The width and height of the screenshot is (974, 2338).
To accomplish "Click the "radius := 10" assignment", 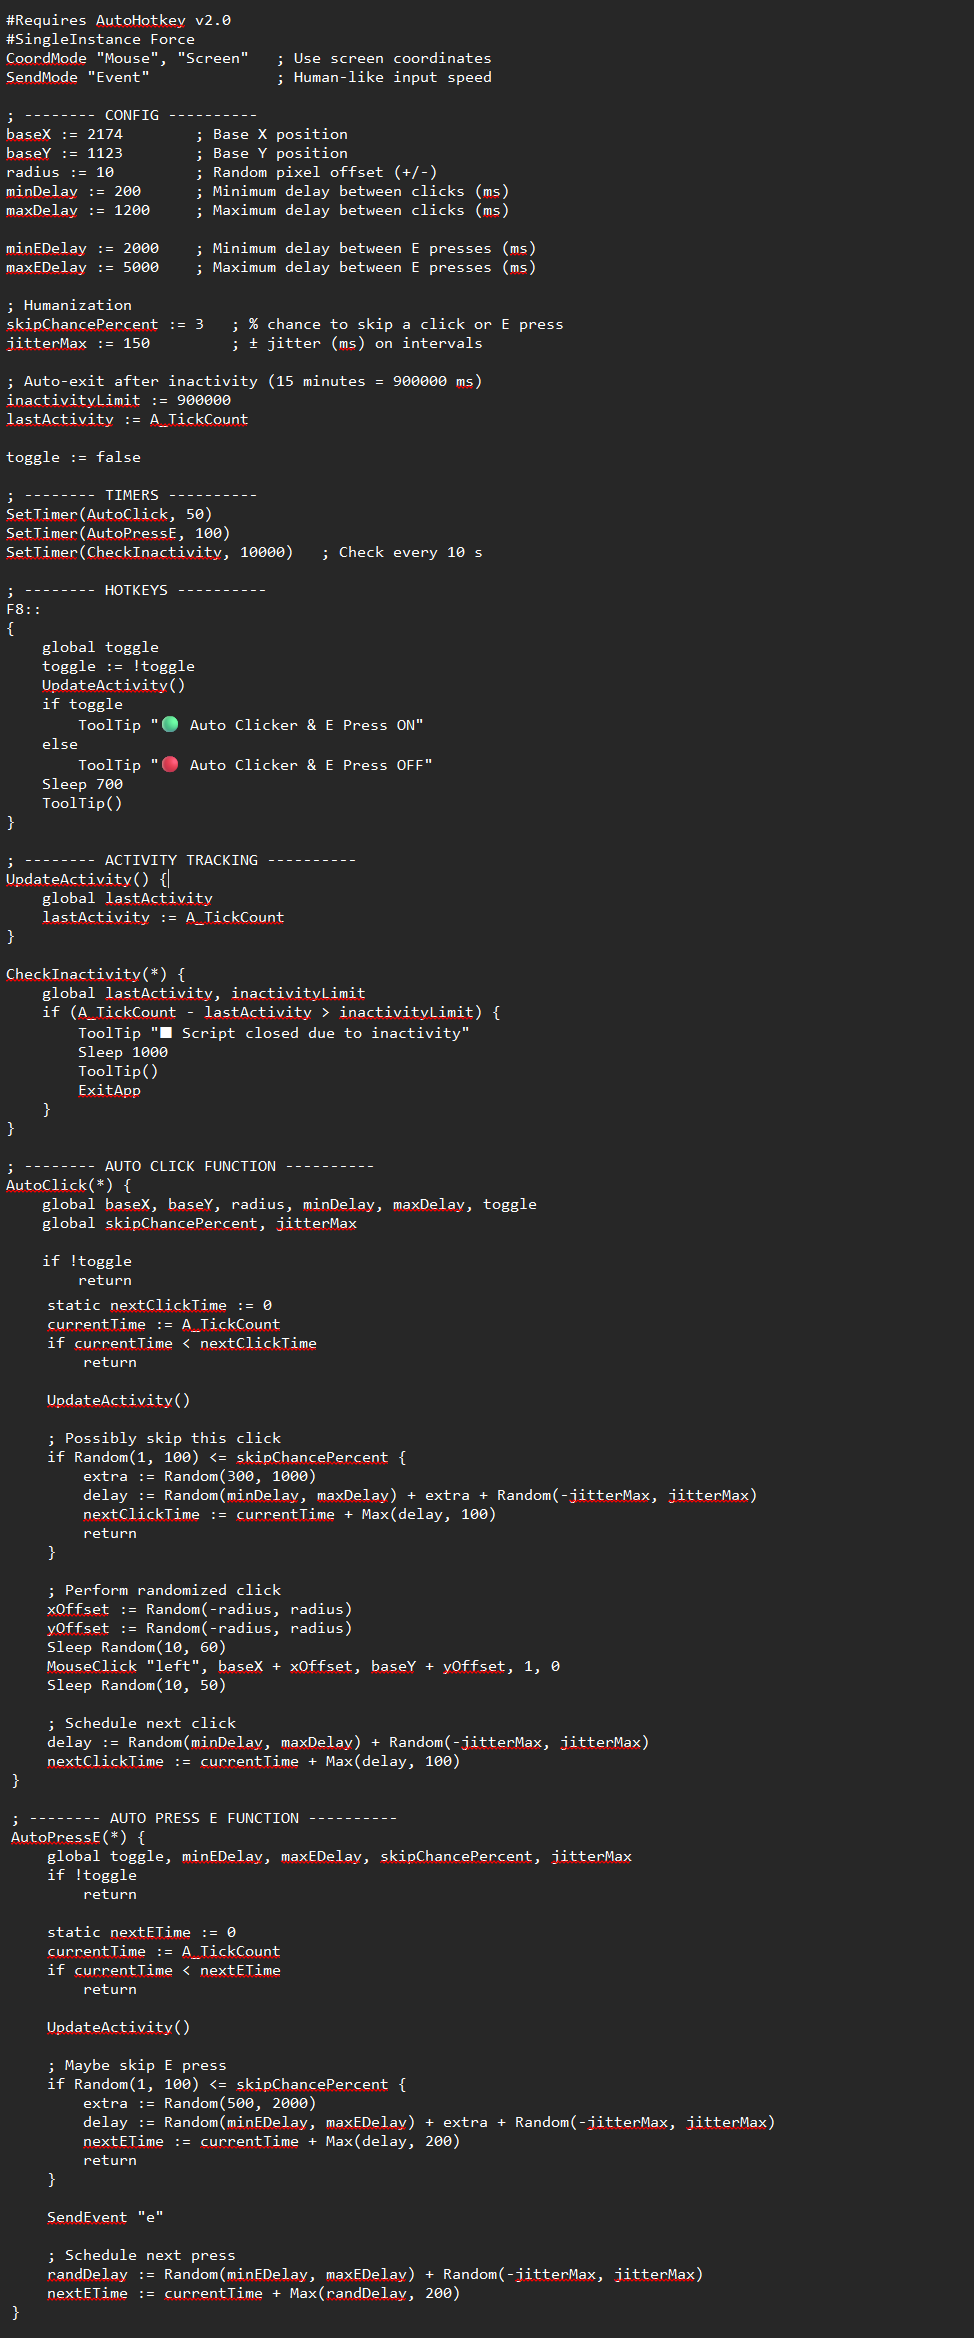I will tap(60, 172).
